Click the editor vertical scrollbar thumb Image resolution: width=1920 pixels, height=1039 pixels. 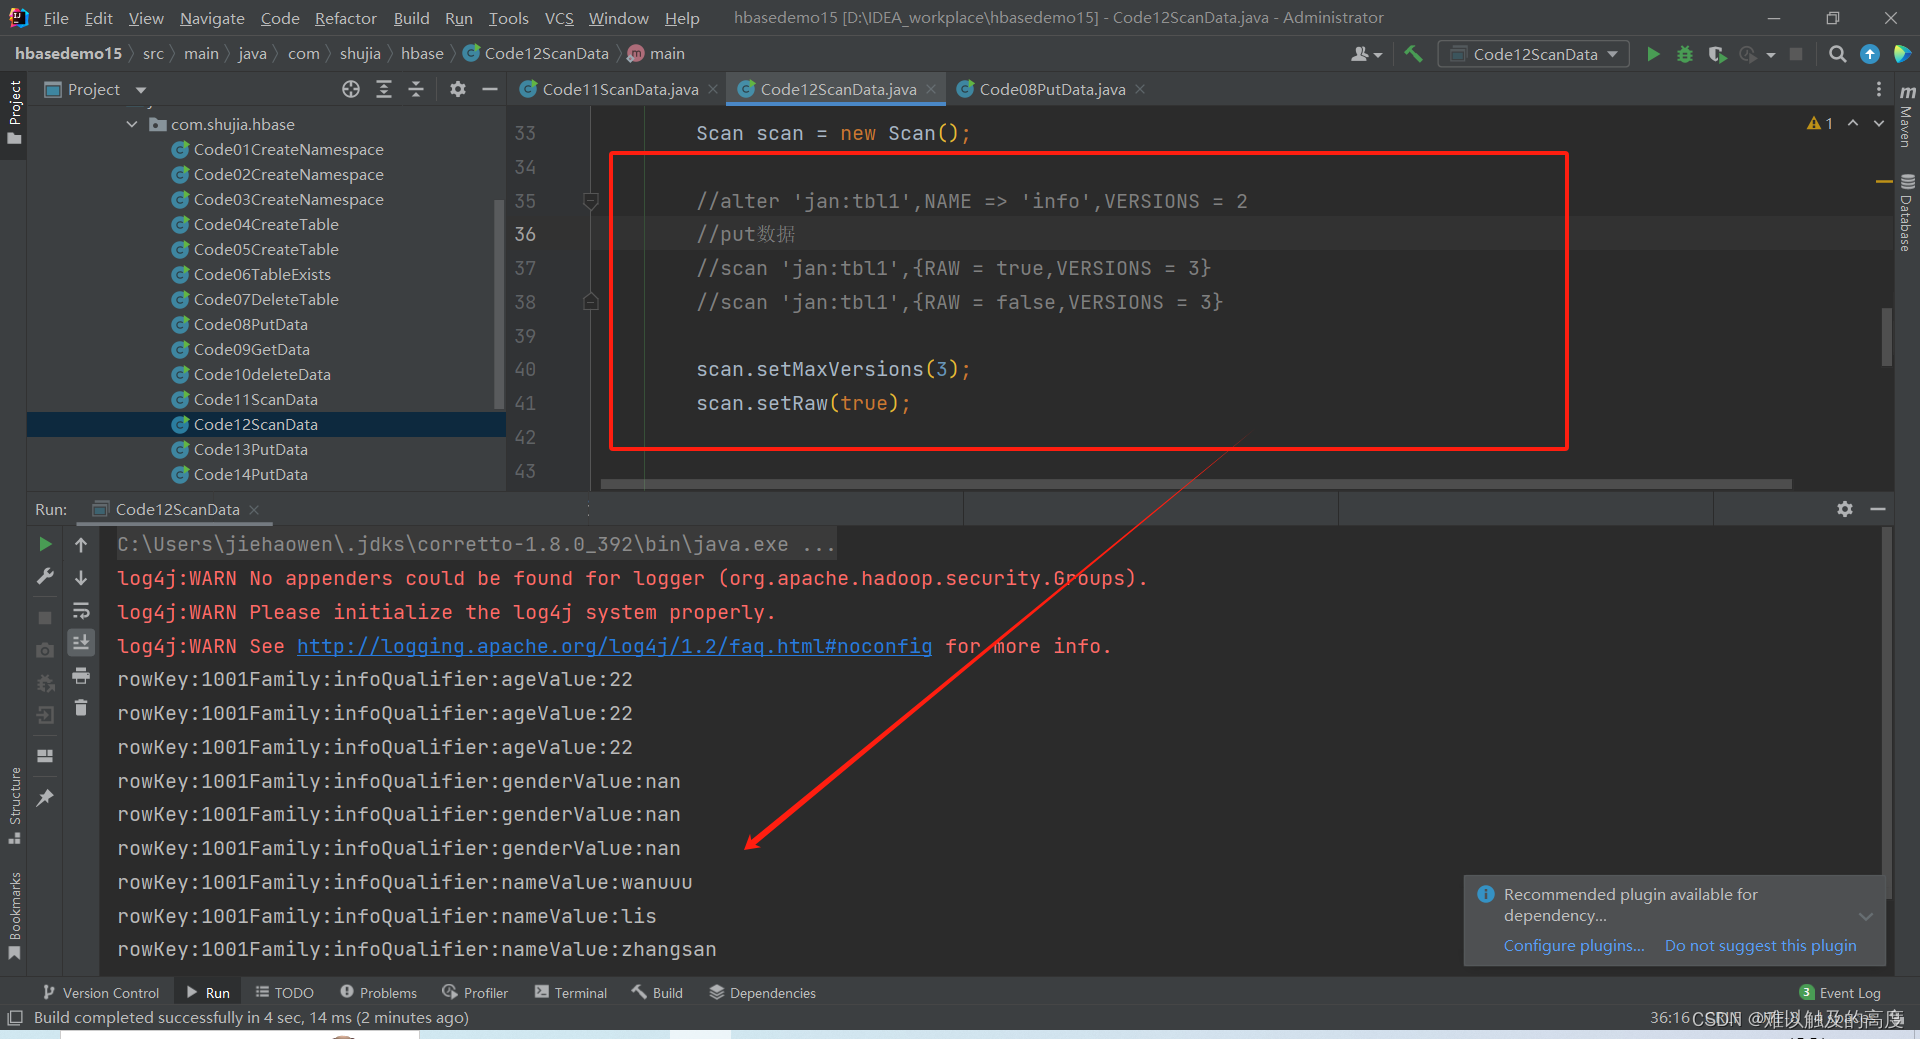click(x=1886, y=336)
